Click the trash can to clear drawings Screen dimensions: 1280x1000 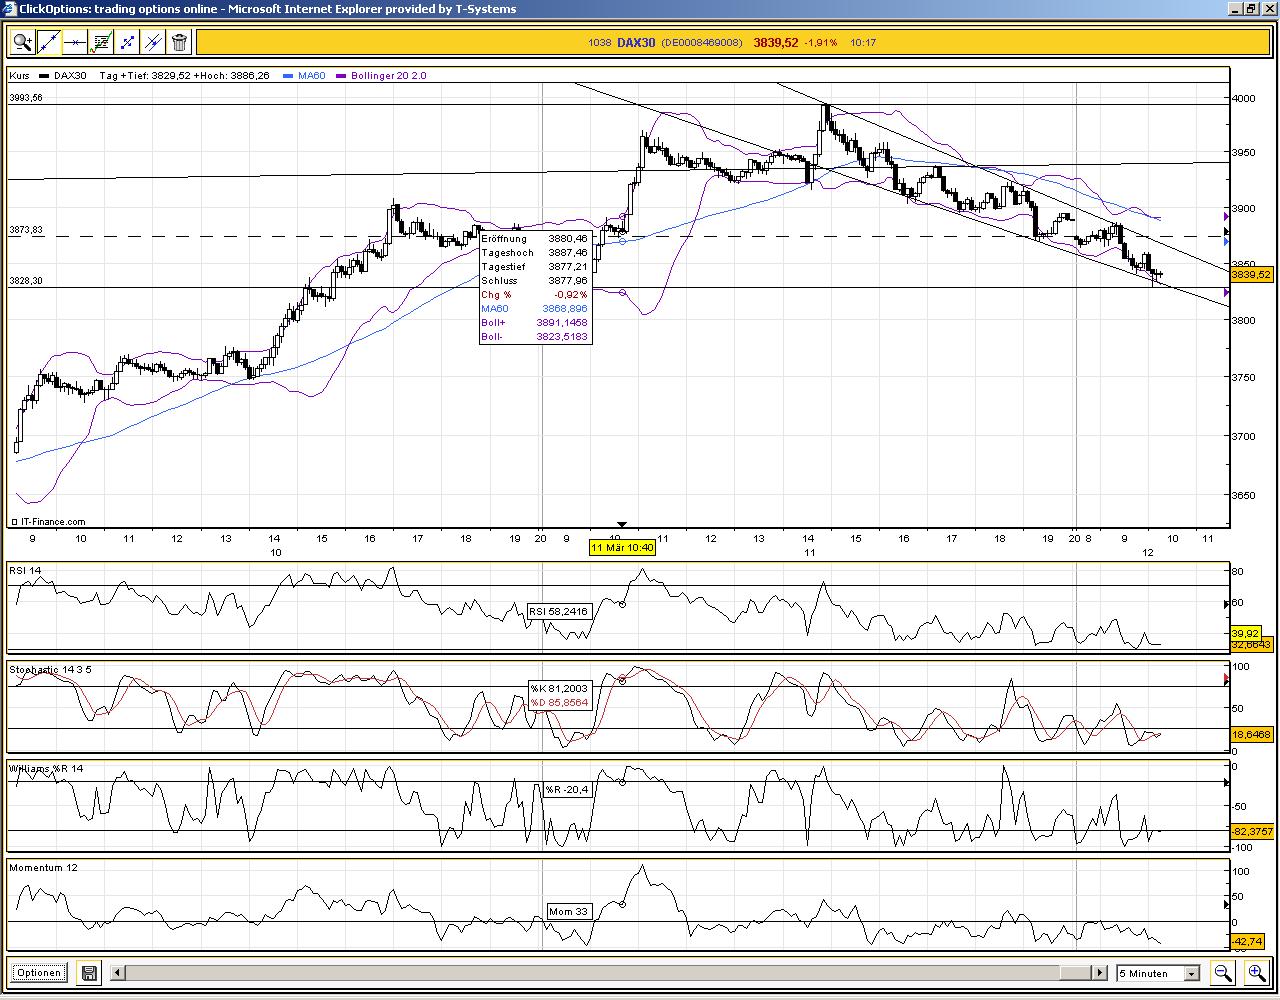(179, 42)
